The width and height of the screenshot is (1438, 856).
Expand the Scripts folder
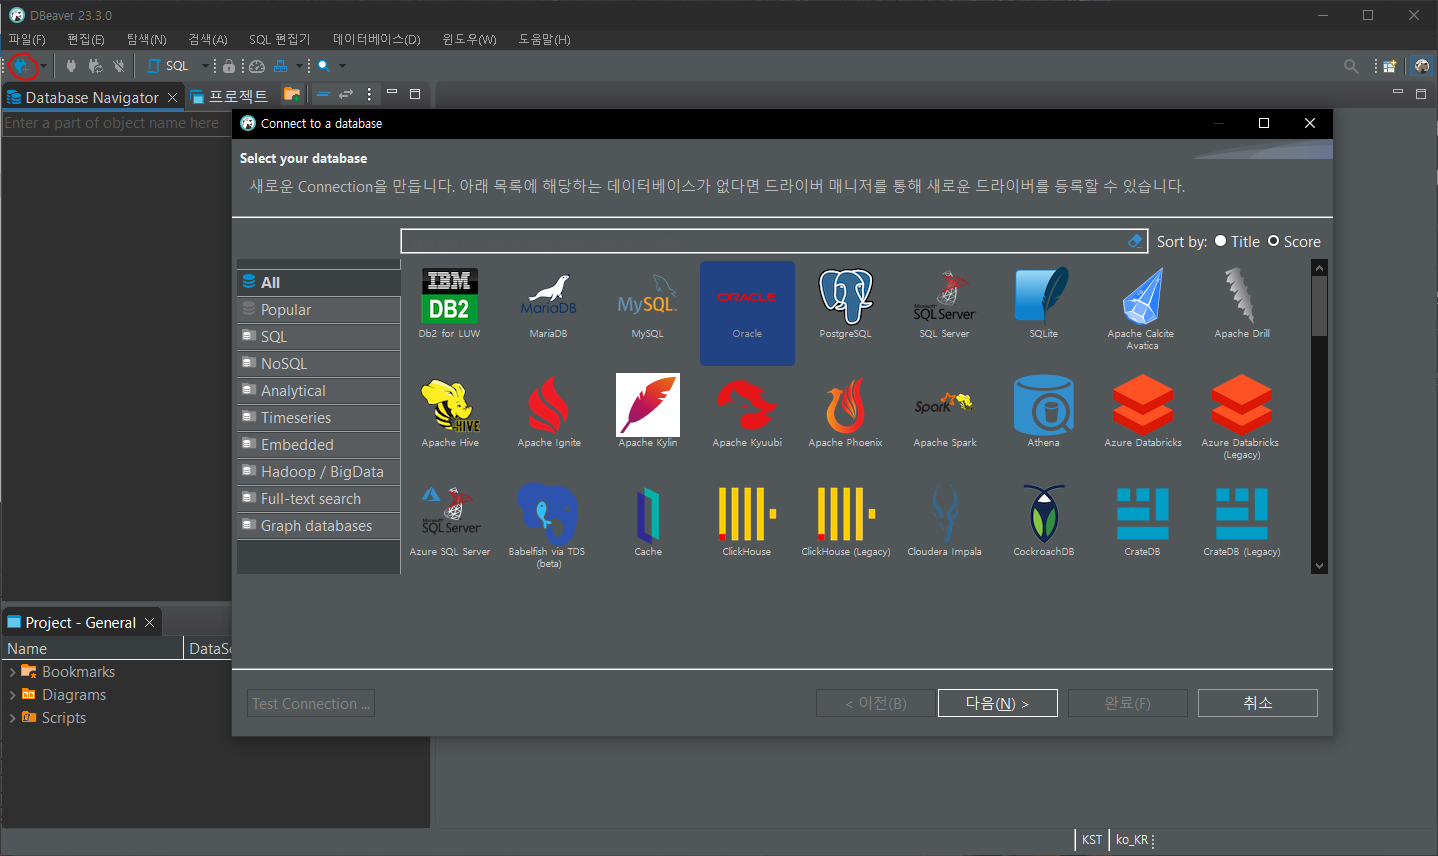coord(12,718)
